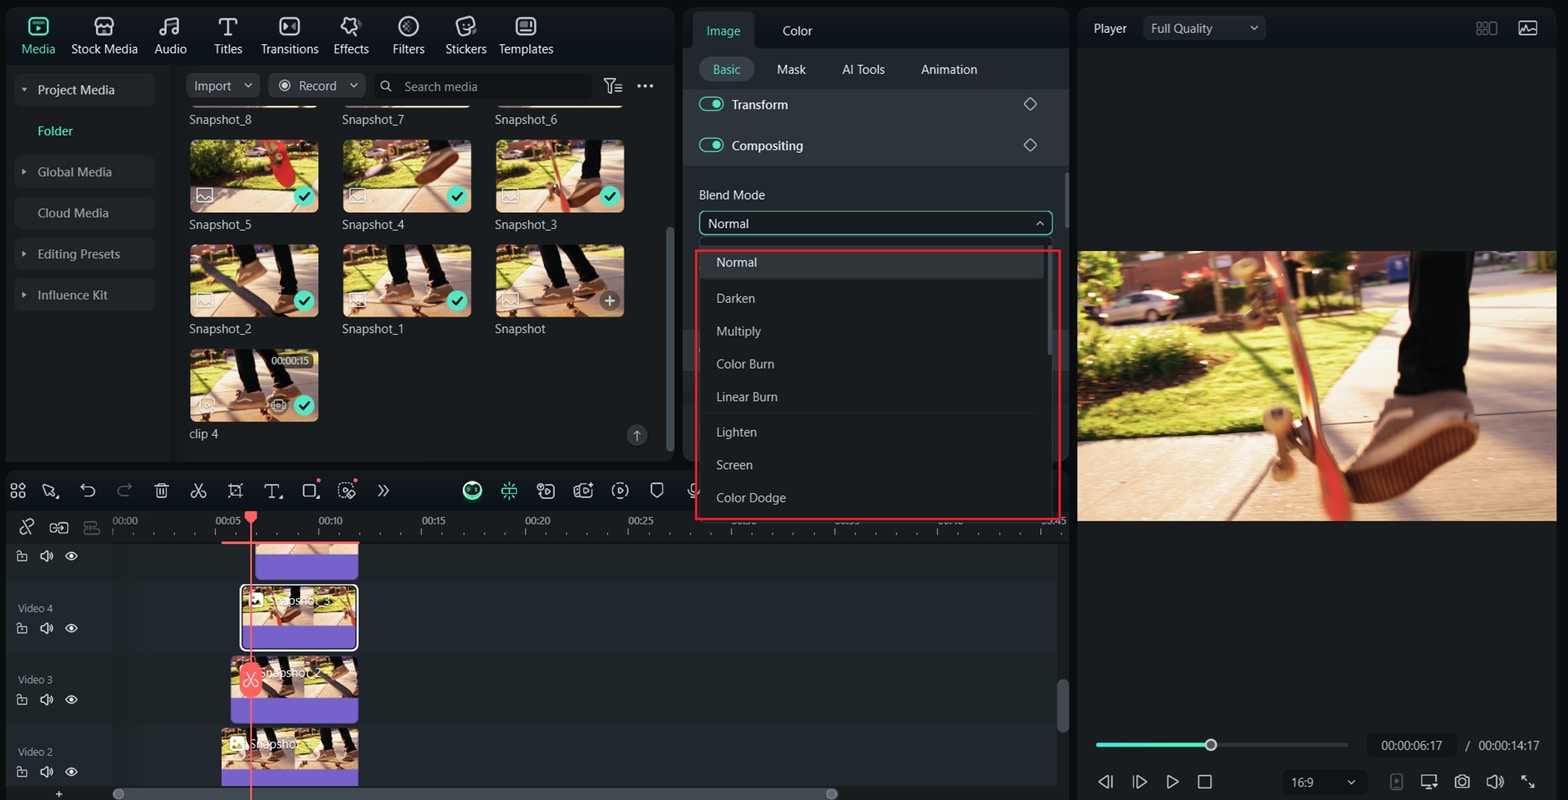Select the clip 4 video thumbnail
The height and width of the screenshot is (800, 1568).
click(254, 385)
